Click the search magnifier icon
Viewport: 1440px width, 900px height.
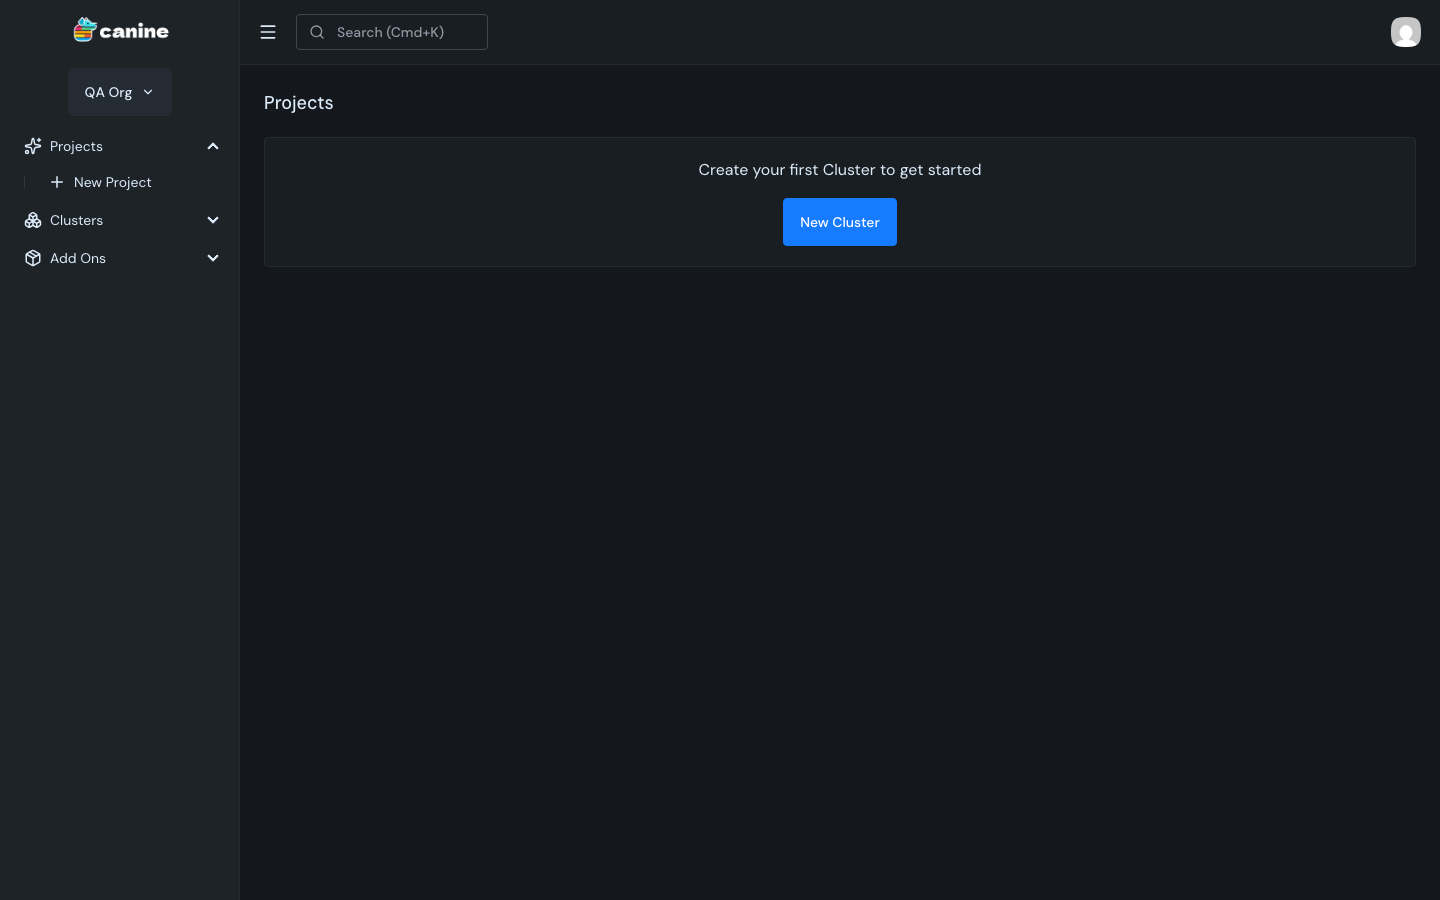[317, 32]
